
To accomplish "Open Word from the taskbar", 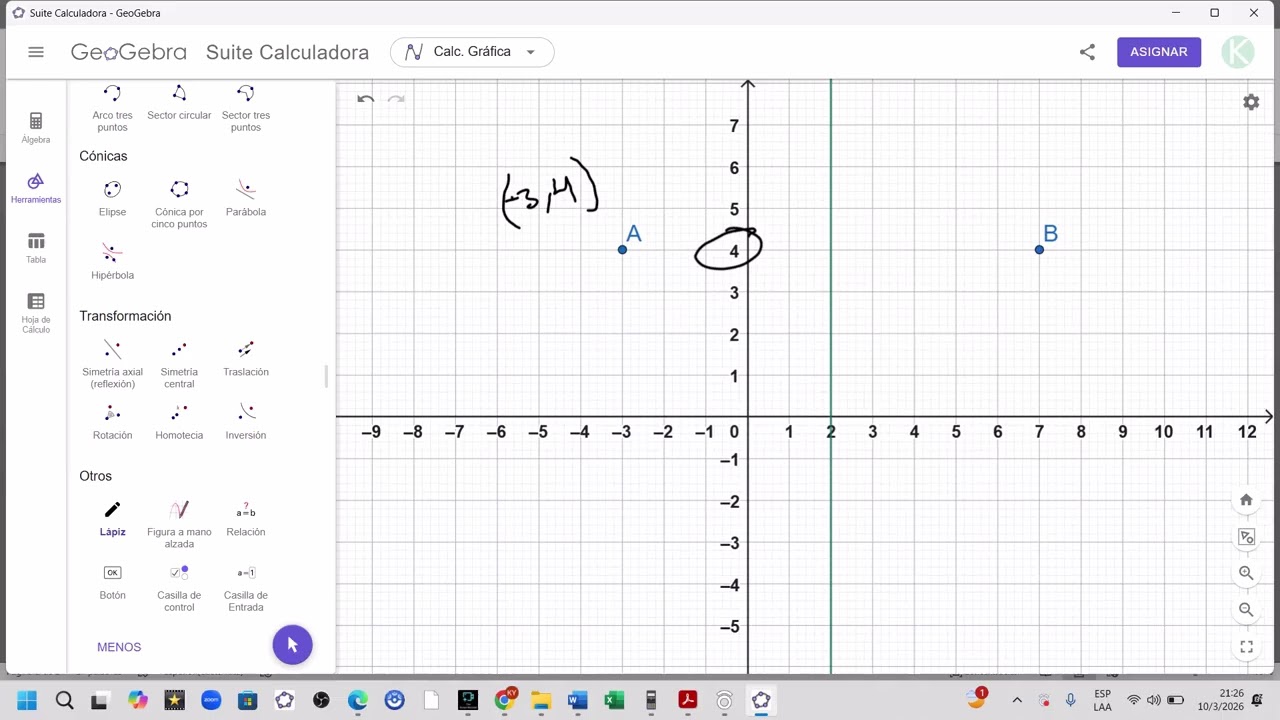I will point(577,700).
